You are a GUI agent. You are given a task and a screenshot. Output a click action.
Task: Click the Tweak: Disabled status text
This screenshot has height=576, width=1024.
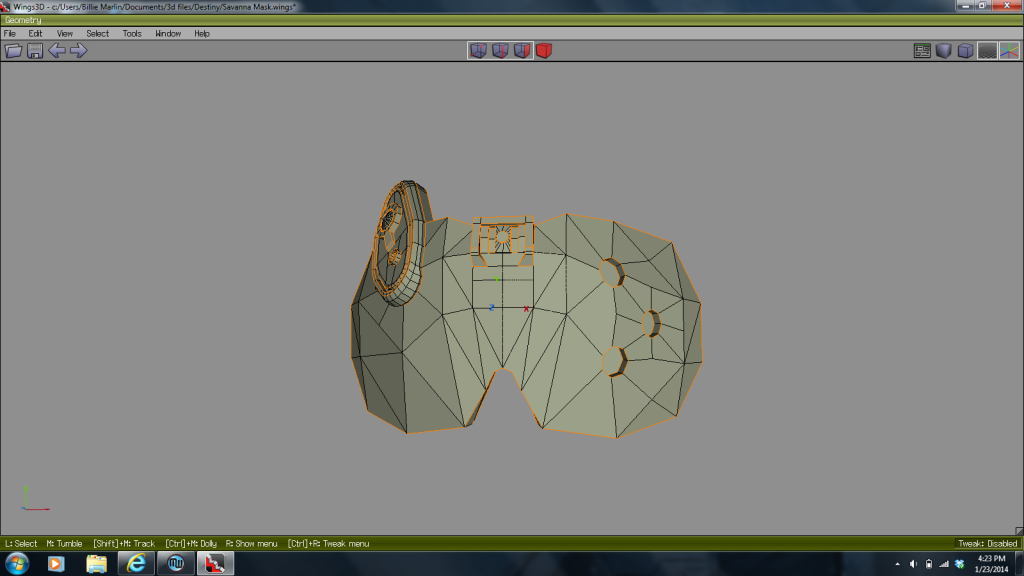click(x=987, y=543)
